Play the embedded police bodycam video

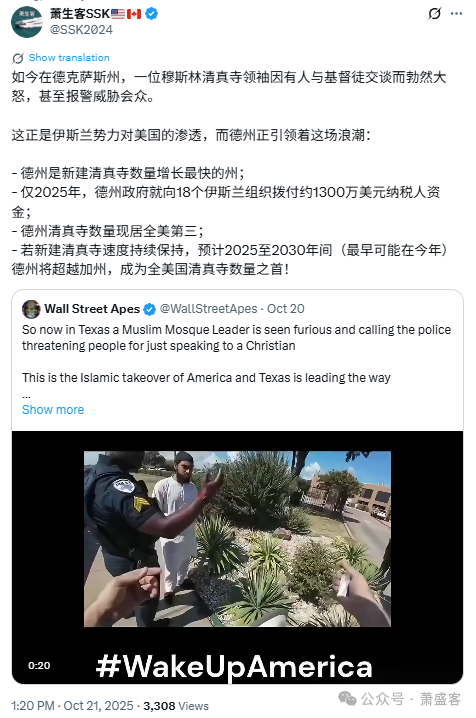tap(237, 538)
